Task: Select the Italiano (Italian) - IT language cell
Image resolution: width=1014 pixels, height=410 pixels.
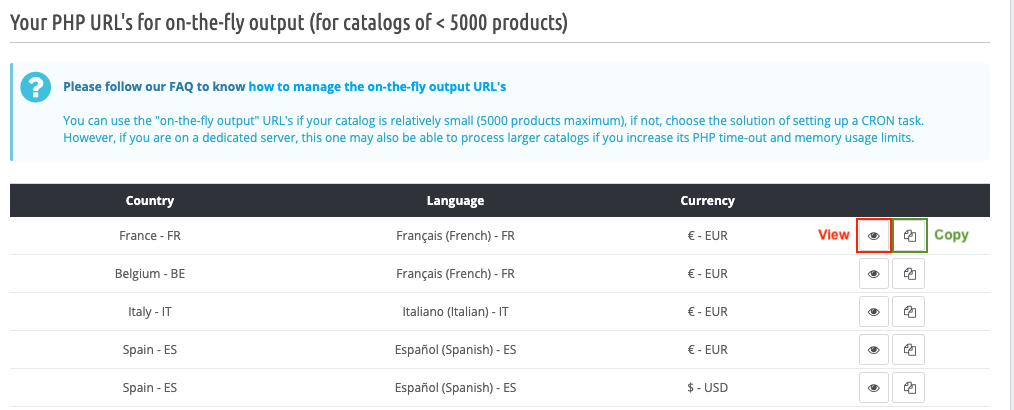Action: 455,312
